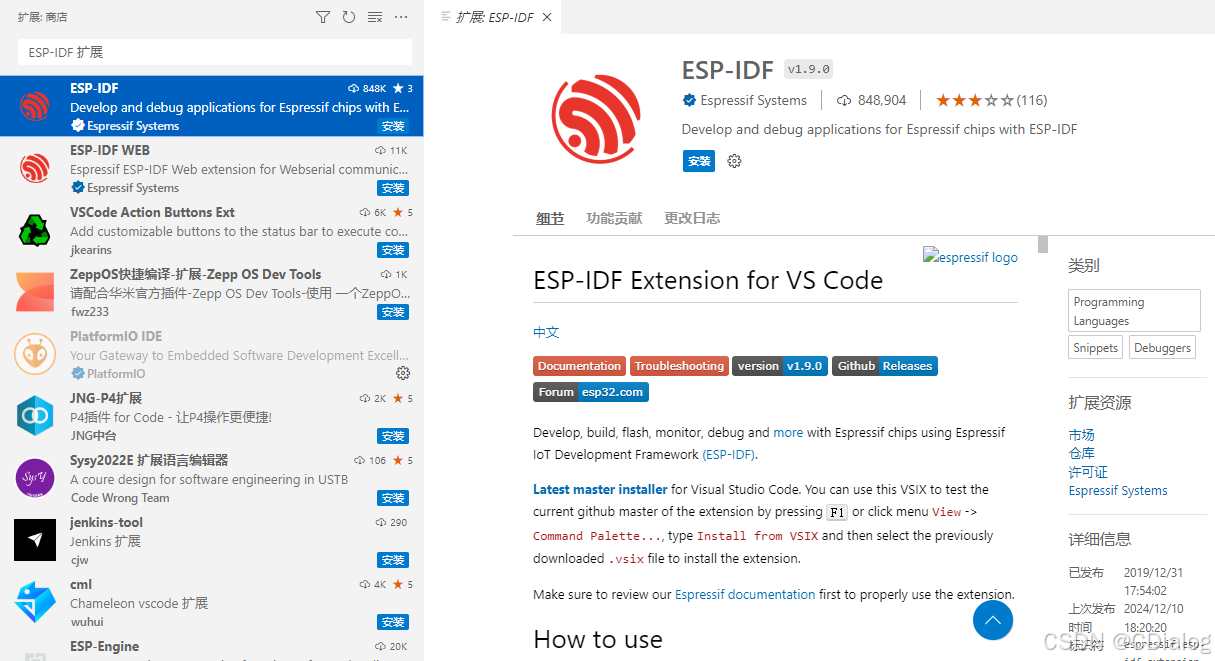Switch to the 更改日志 changelog tab

[692, 218]
